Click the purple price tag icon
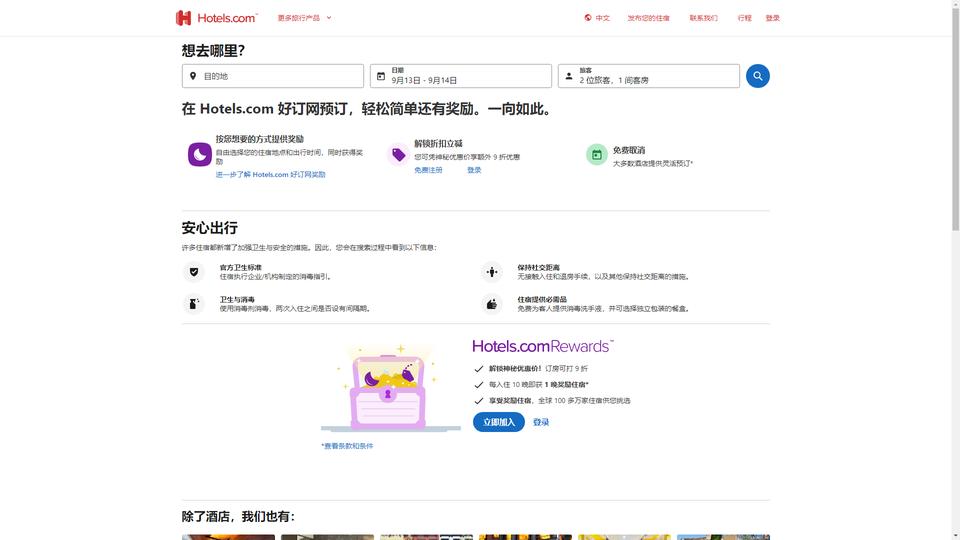This screenshot has width=960, height=540. [x=399, y=155]
